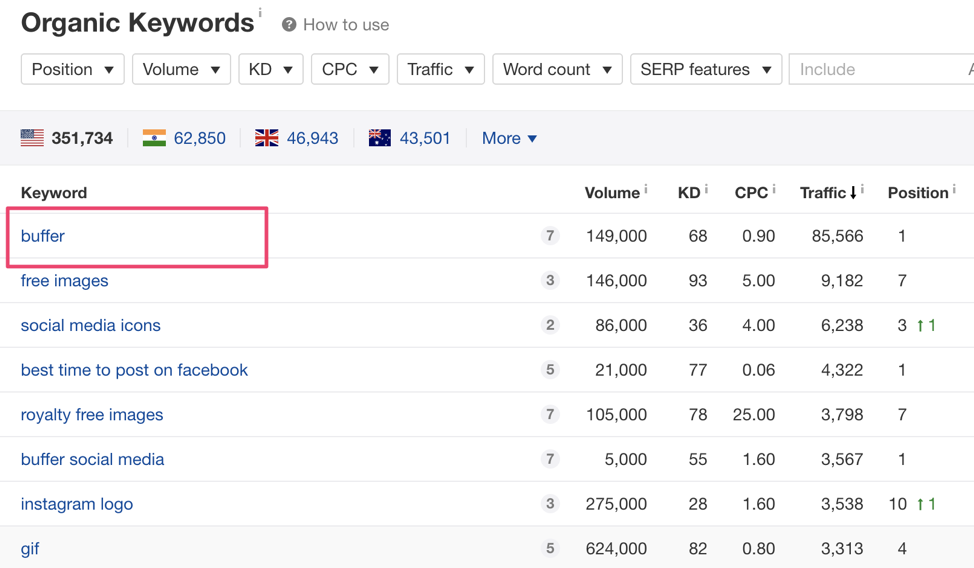Expand the More countries dropdown
This screenshot has width=974, height=568.
[x=509, y=138]
